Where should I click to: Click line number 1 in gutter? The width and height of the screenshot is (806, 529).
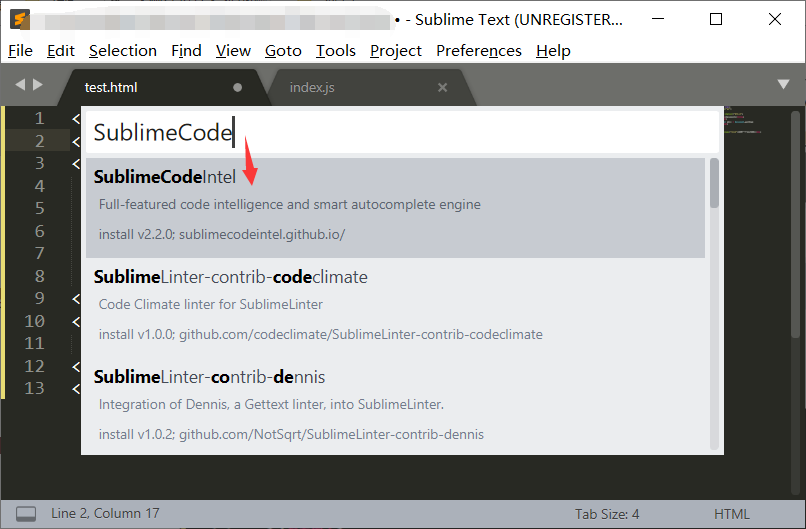(x=40, y=119)
